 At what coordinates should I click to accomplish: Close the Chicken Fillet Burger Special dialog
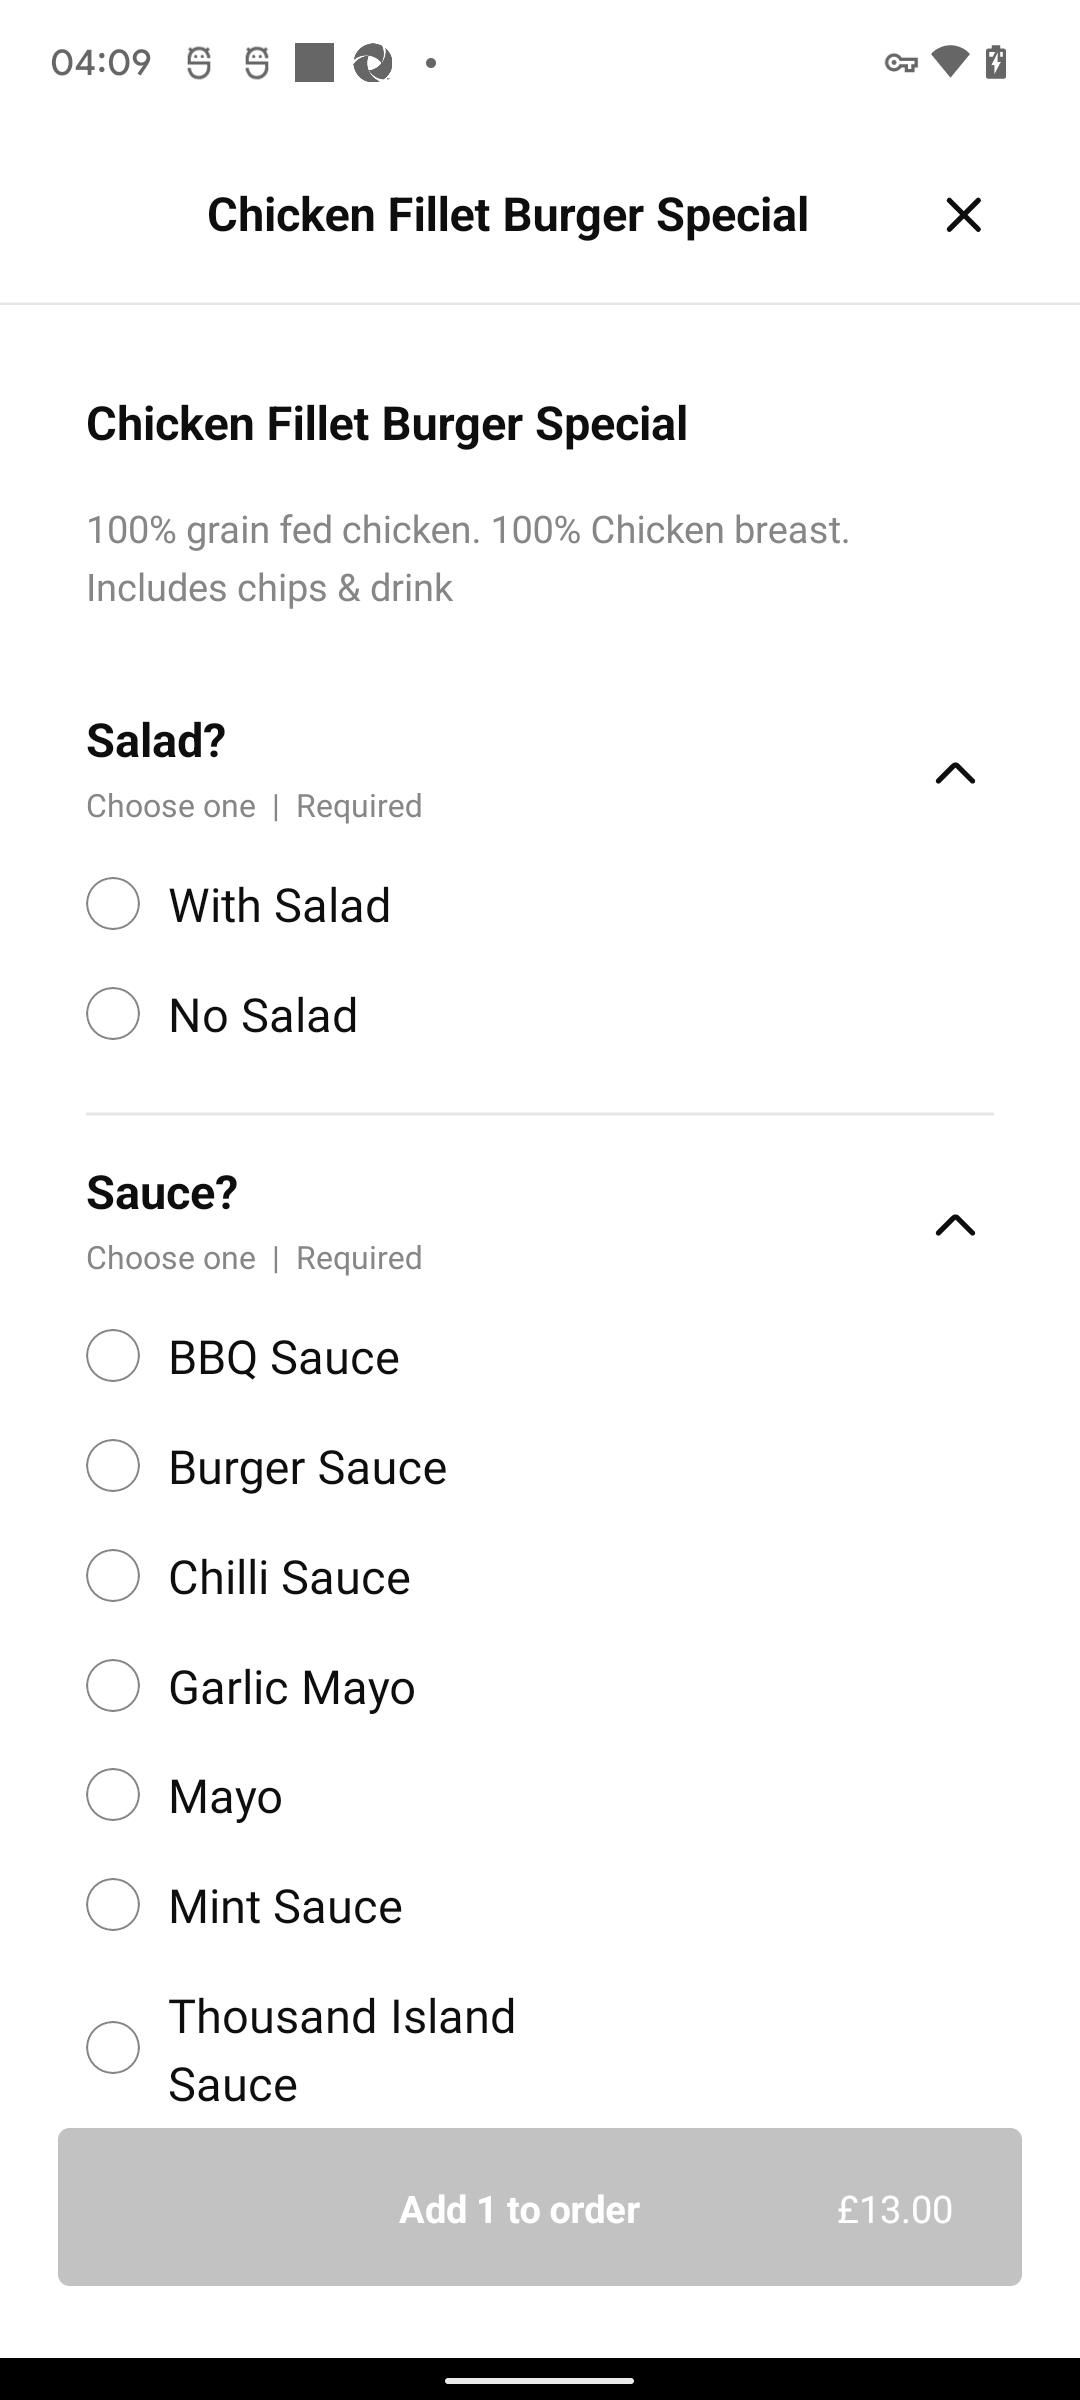(x=963, y=215)
